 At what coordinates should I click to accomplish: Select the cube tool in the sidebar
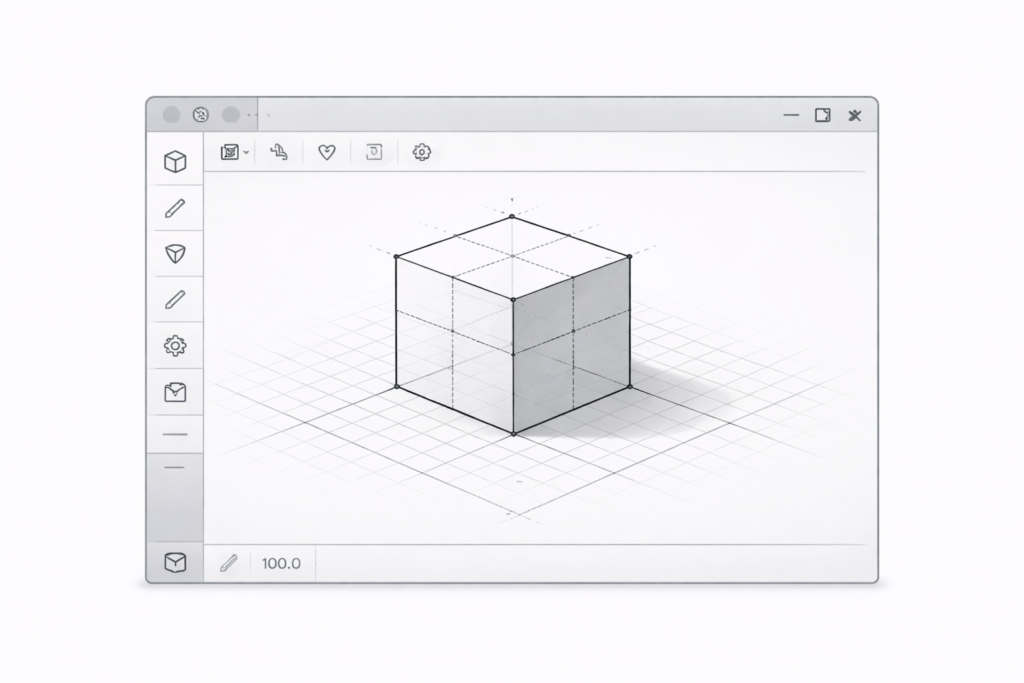[175, 162]
